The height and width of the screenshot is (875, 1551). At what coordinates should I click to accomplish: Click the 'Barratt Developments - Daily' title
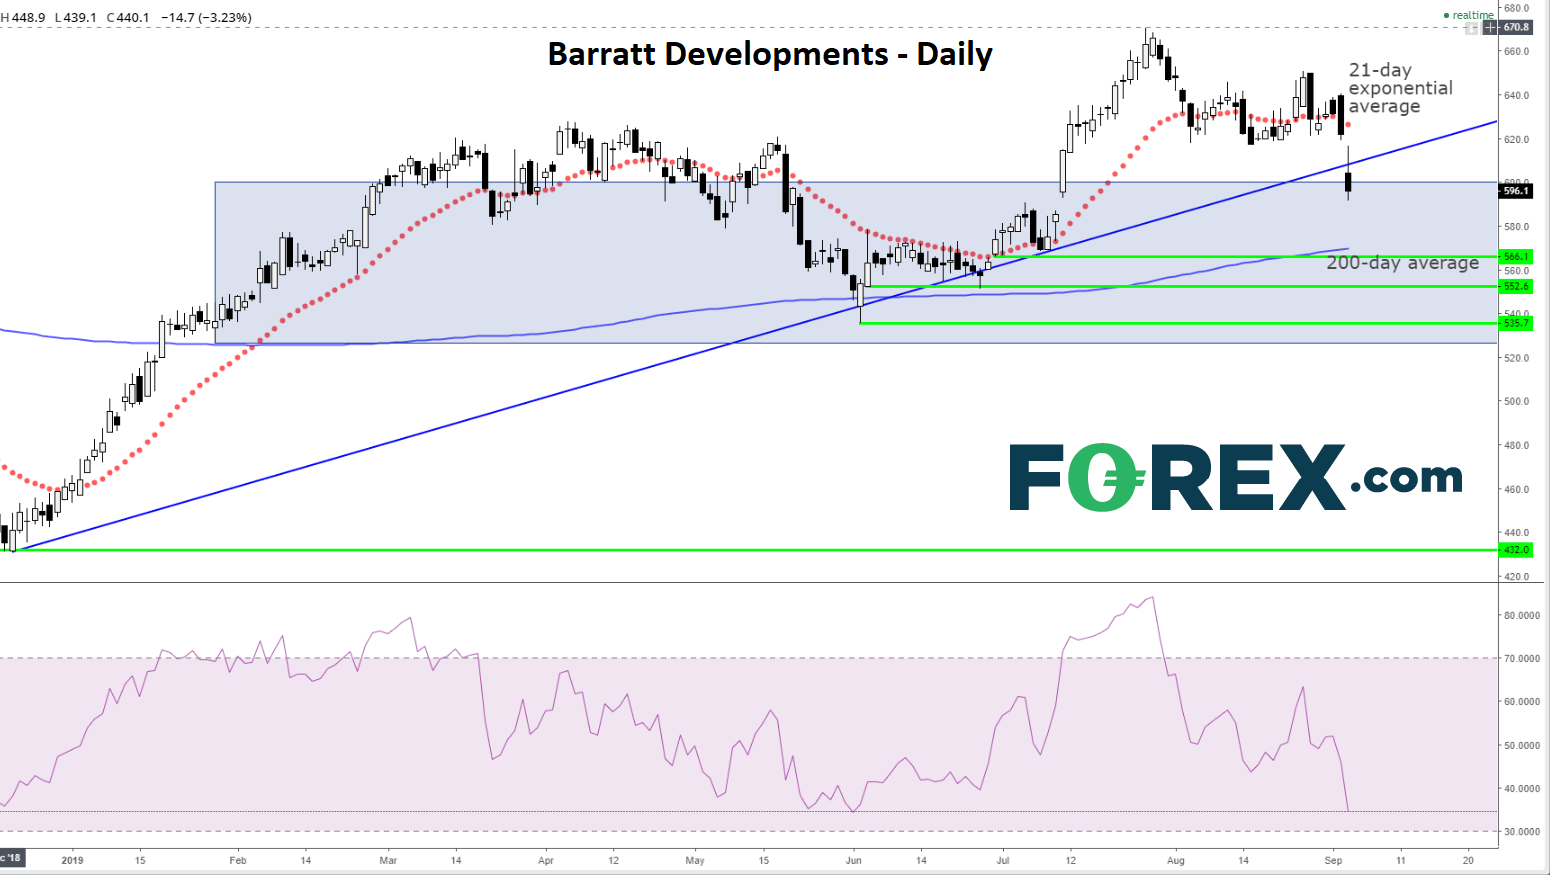(770, 54)
